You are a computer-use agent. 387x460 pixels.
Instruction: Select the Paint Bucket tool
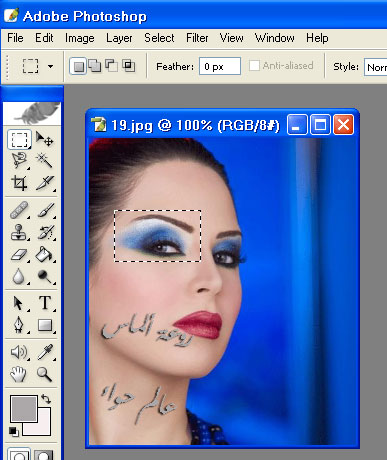coord(44,254)
